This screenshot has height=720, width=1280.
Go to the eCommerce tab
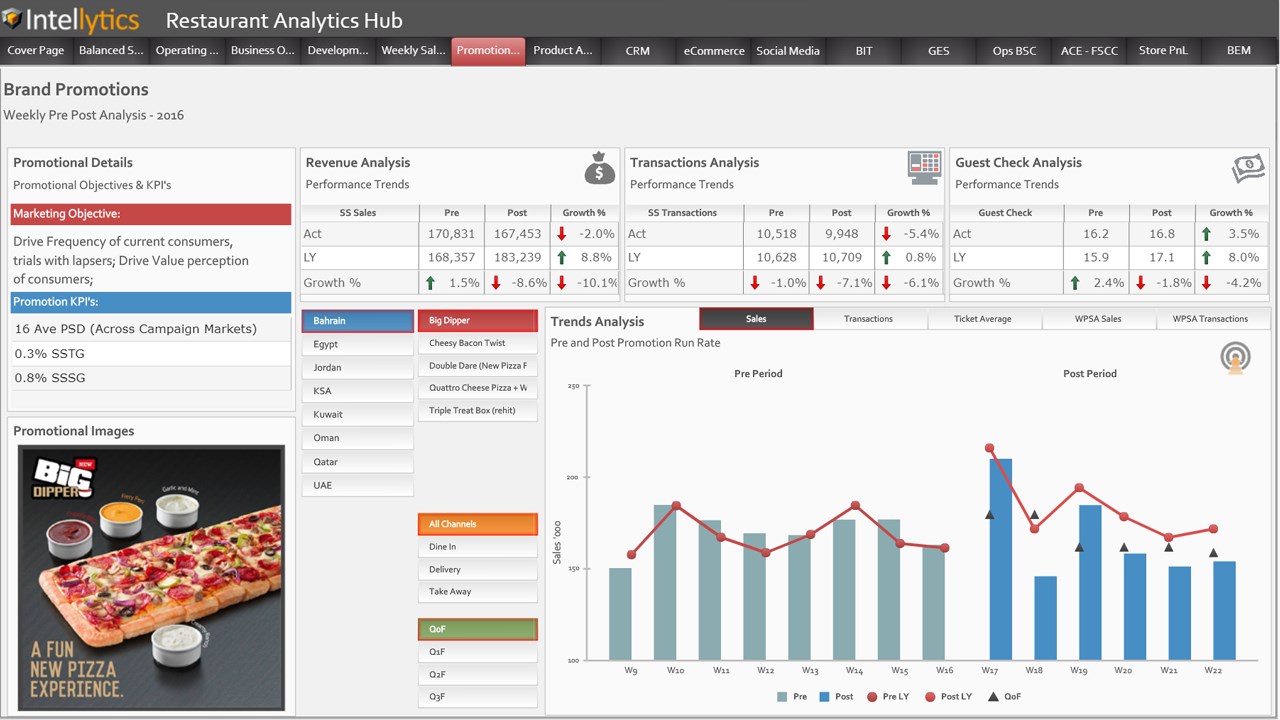click(714, 51)
